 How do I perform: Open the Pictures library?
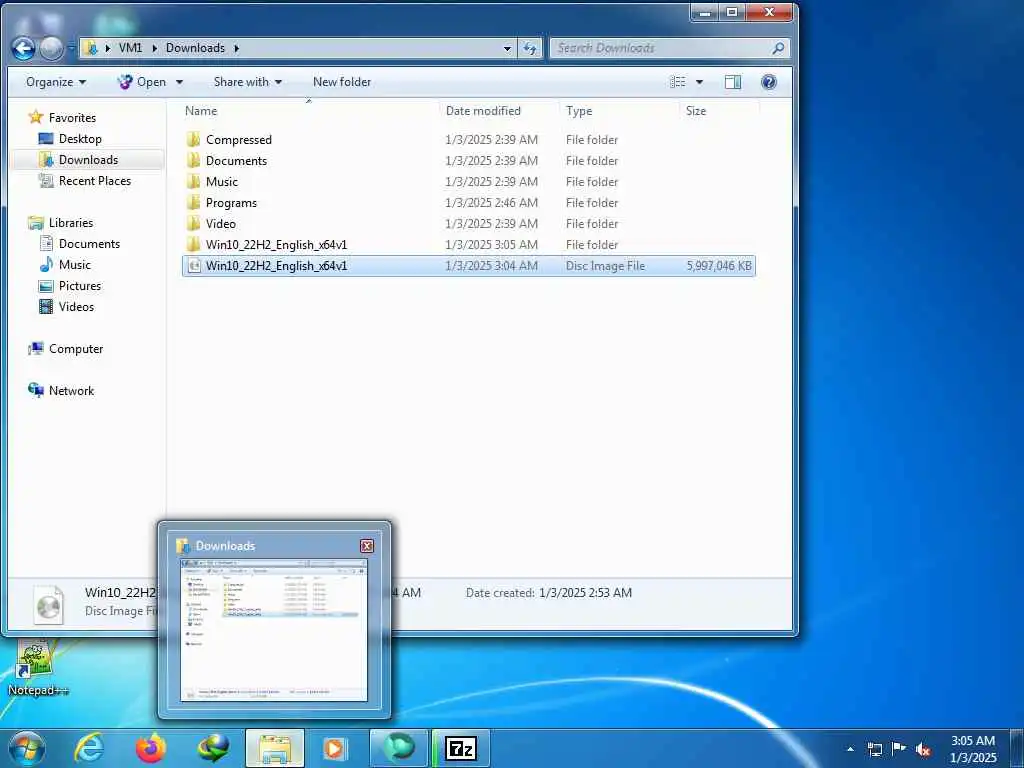point(80,285)
